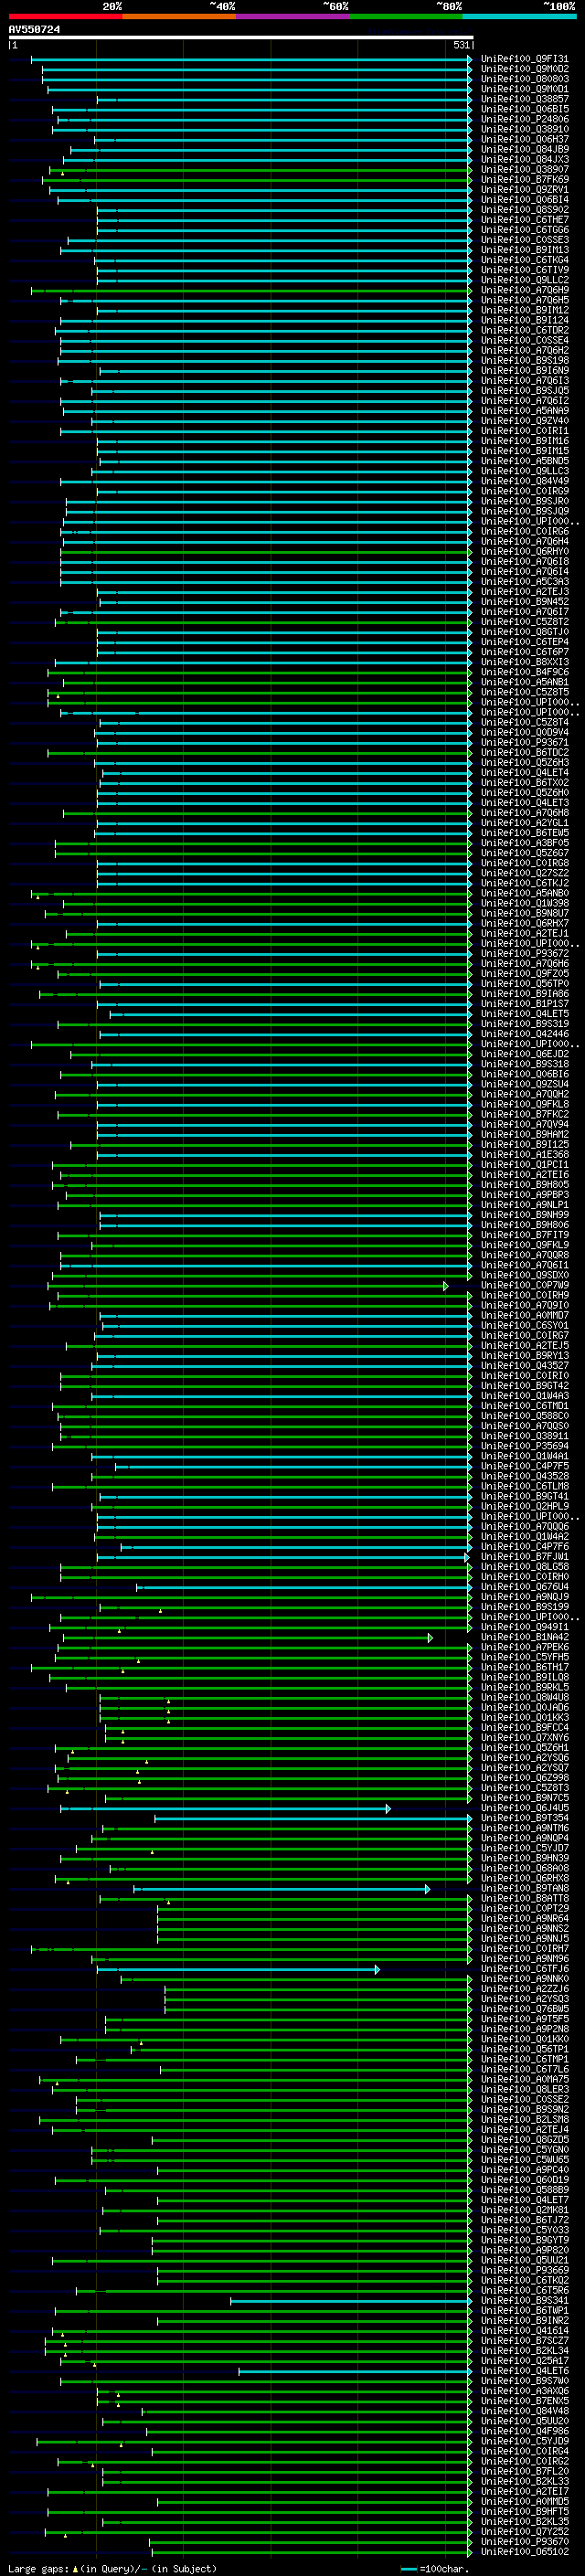Click the green ~80% identity legend segment
This screenshot has height=2576, width=585.
(x=406, y=16)
